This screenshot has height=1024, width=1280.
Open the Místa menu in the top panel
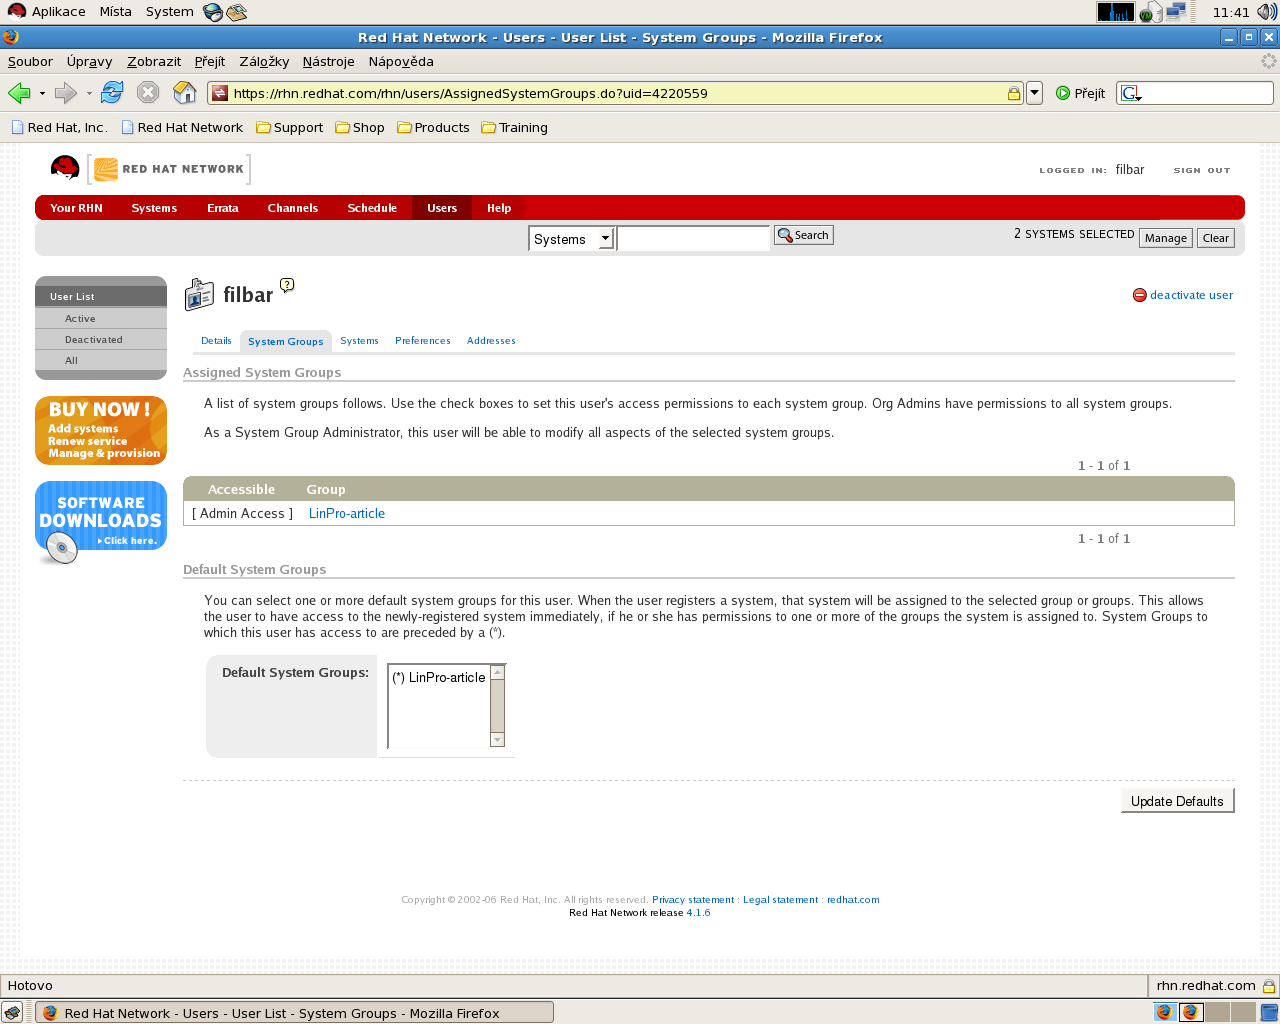point(115,12)
